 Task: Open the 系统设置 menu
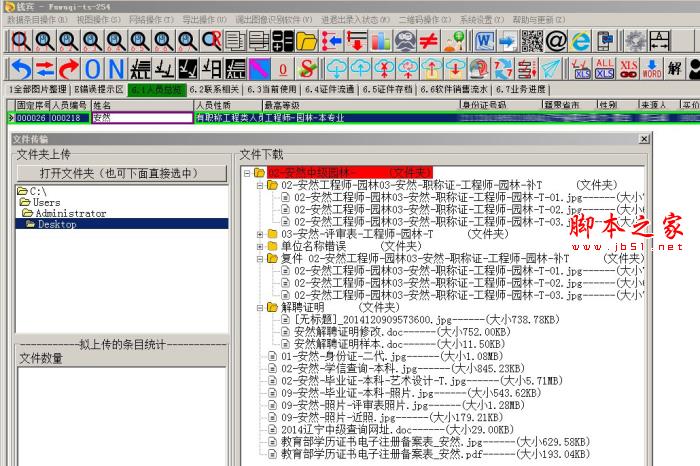coord(482,19)
